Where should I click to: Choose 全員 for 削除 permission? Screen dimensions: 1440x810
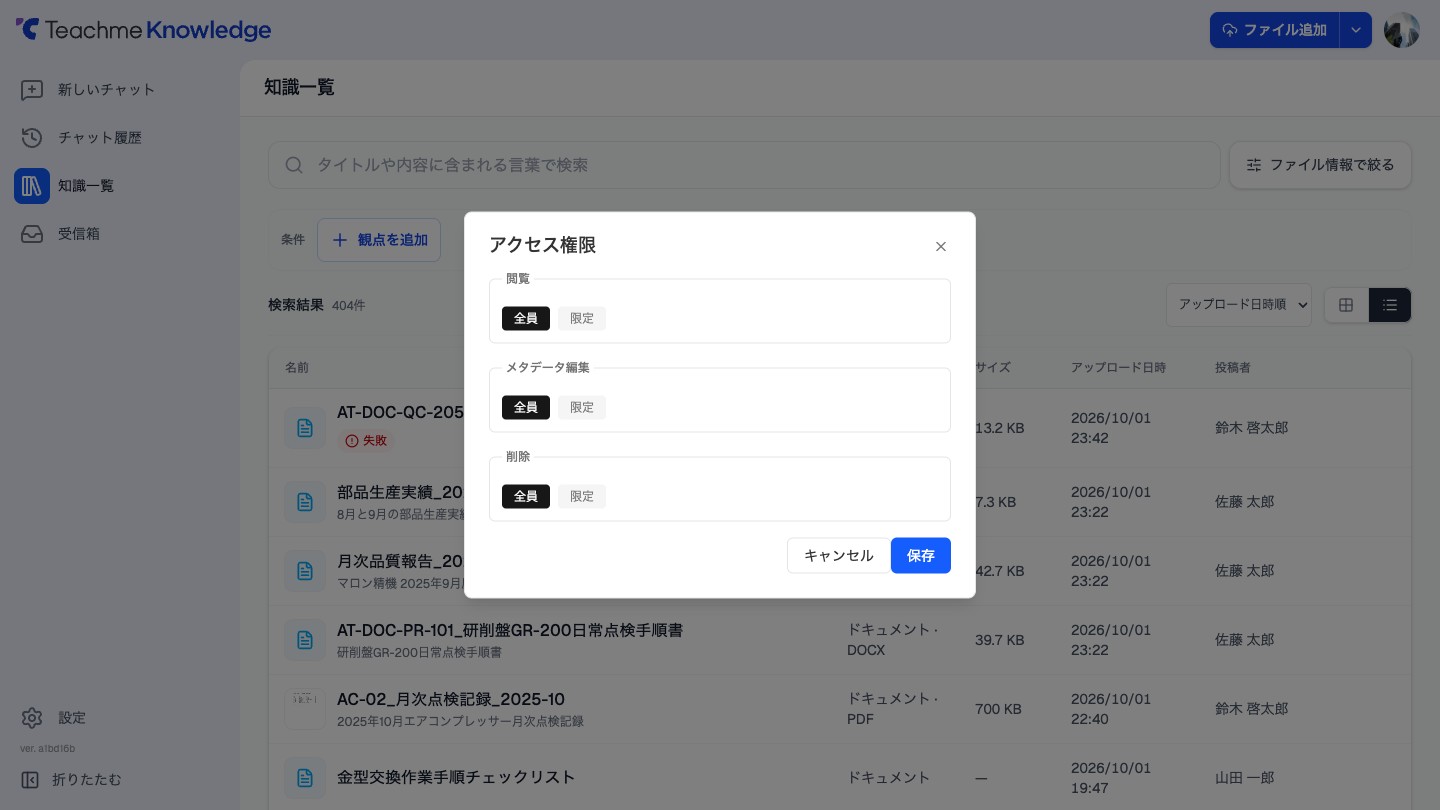pyautogui.click(x=526, y=496)
